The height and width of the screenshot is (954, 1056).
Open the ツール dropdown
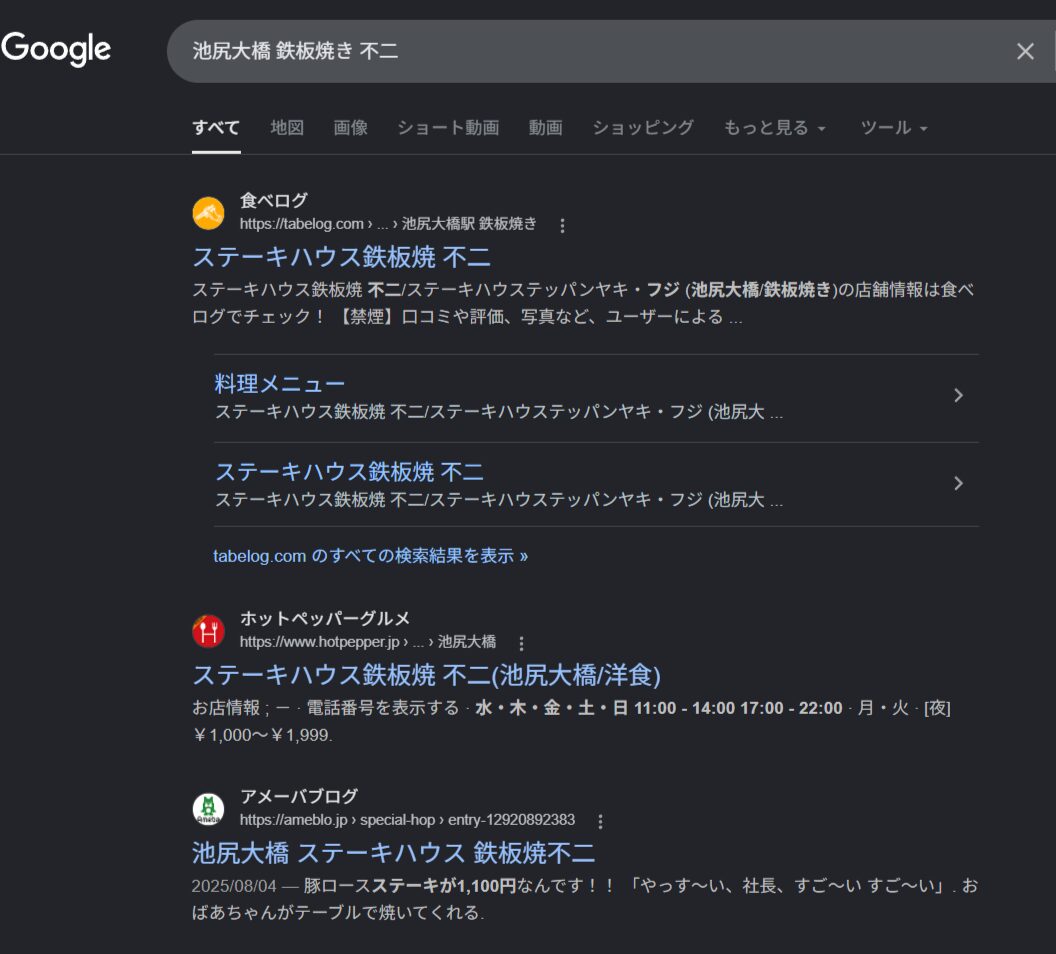(894, 127)
